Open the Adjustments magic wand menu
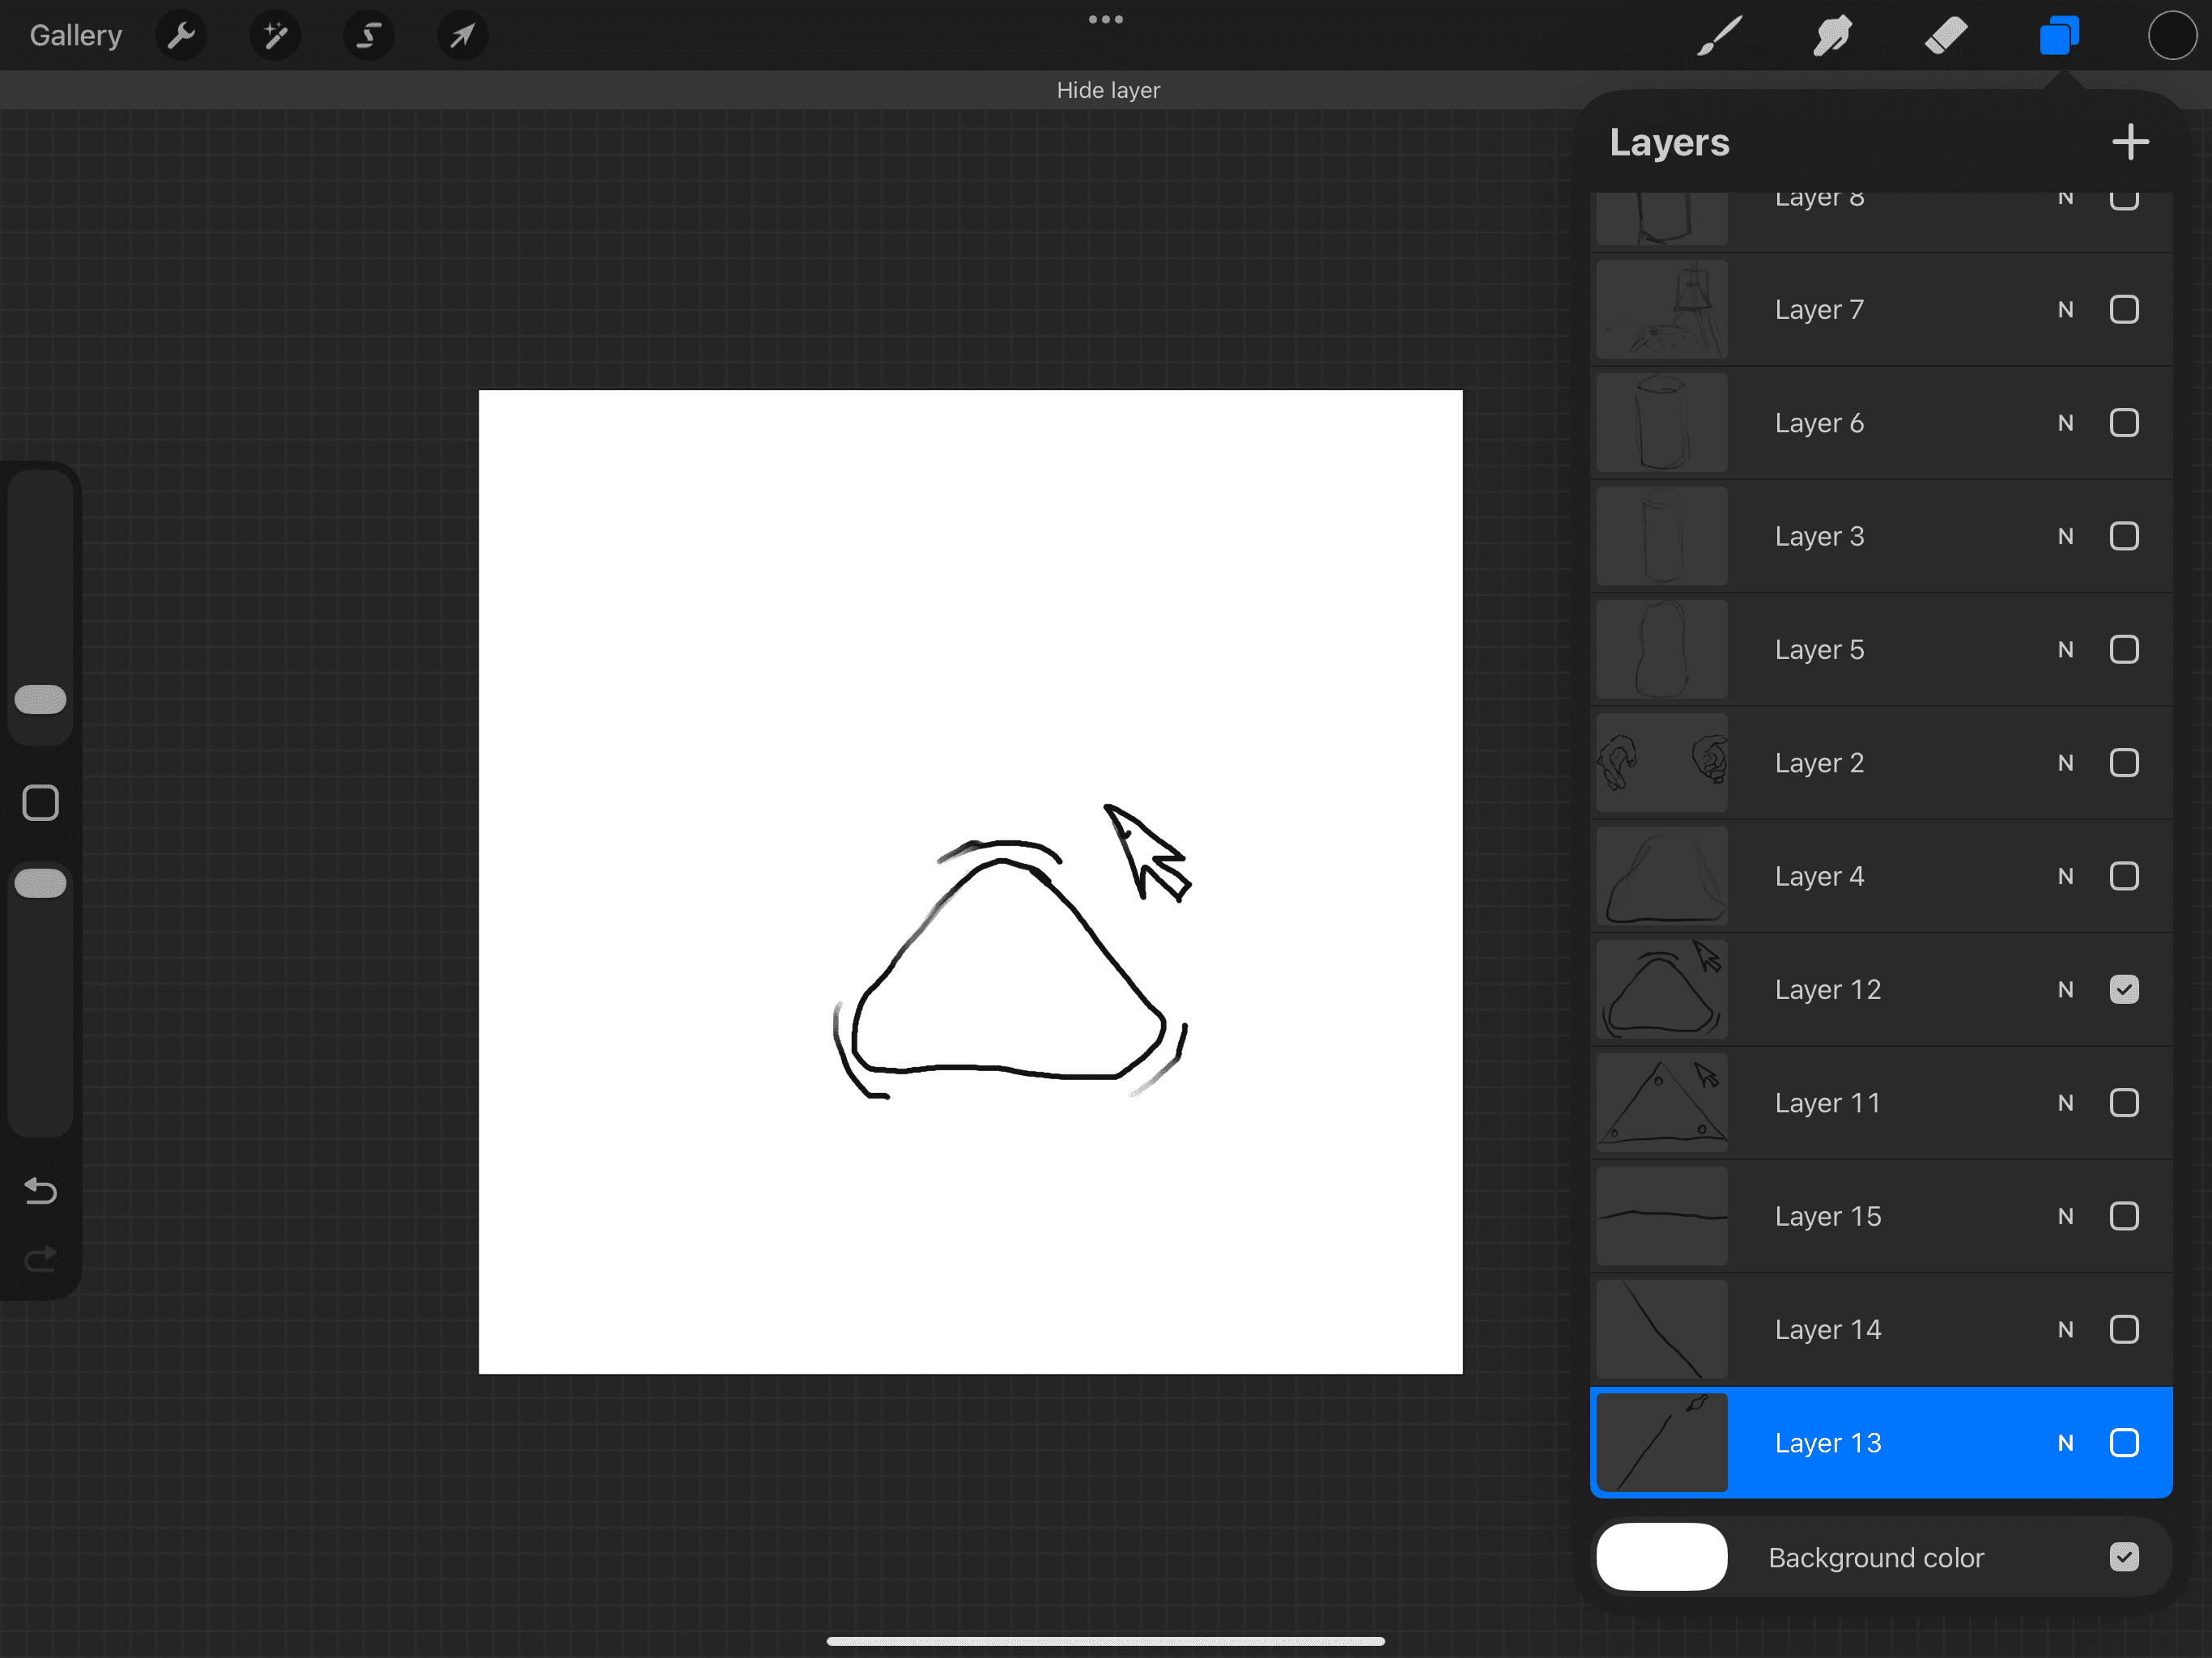 pyautogui.click(x=275, y=36)
